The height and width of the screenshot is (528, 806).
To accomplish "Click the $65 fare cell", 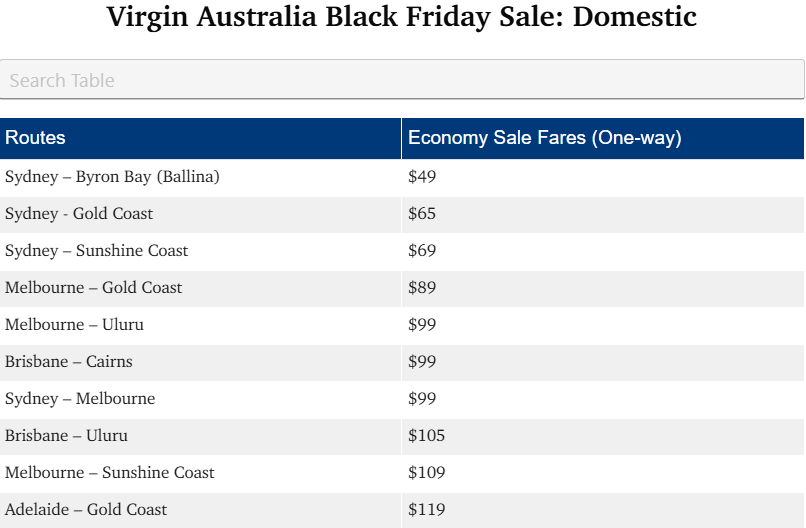I will point(422,214).
